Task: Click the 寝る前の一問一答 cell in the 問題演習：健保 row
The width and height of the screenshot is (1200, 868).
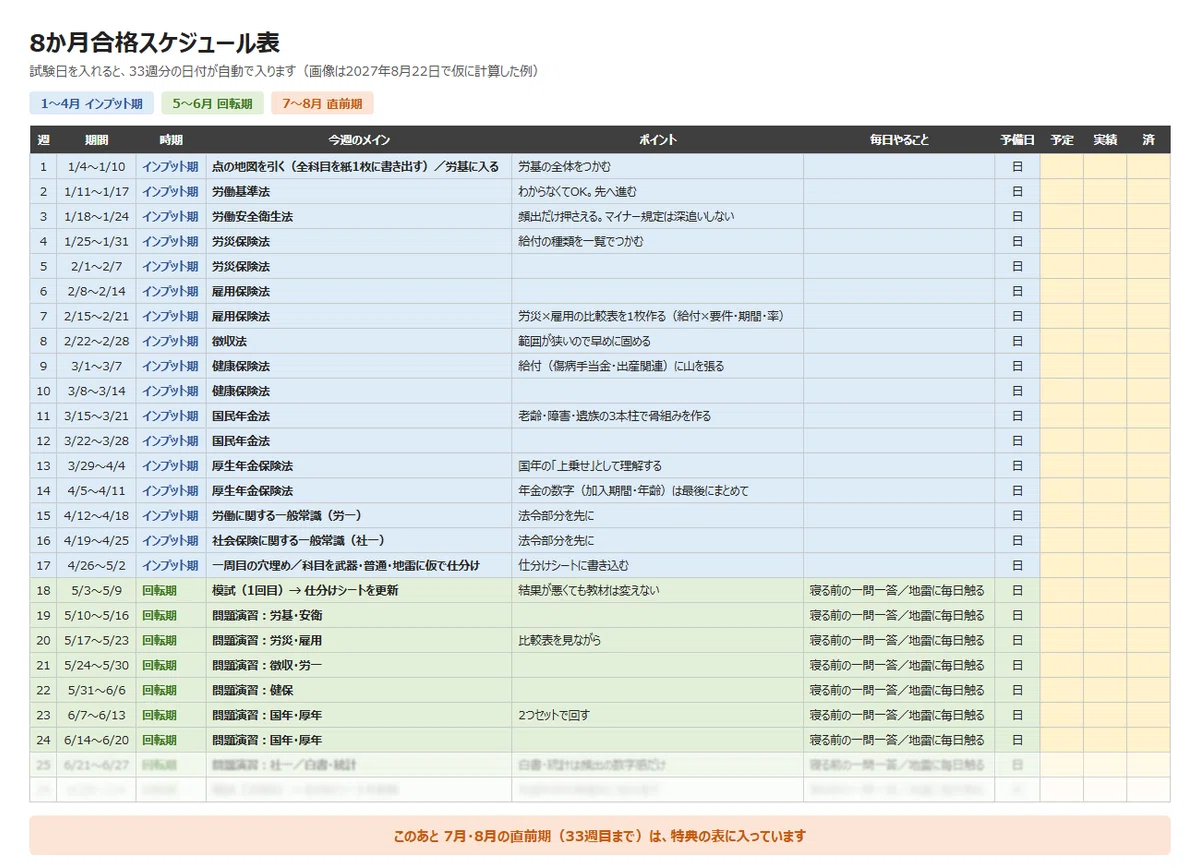Action: click(899, 690)
